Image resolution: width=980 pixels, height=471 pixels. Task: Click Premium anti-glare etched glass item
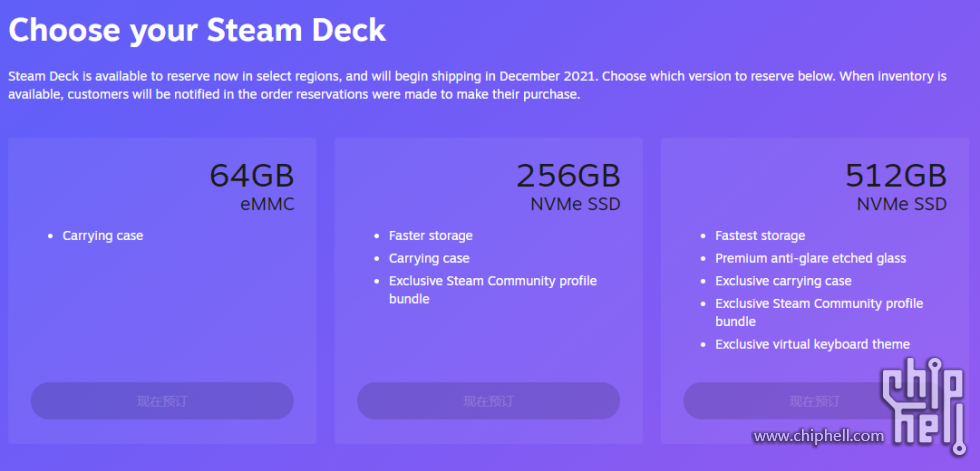[811, 259]
